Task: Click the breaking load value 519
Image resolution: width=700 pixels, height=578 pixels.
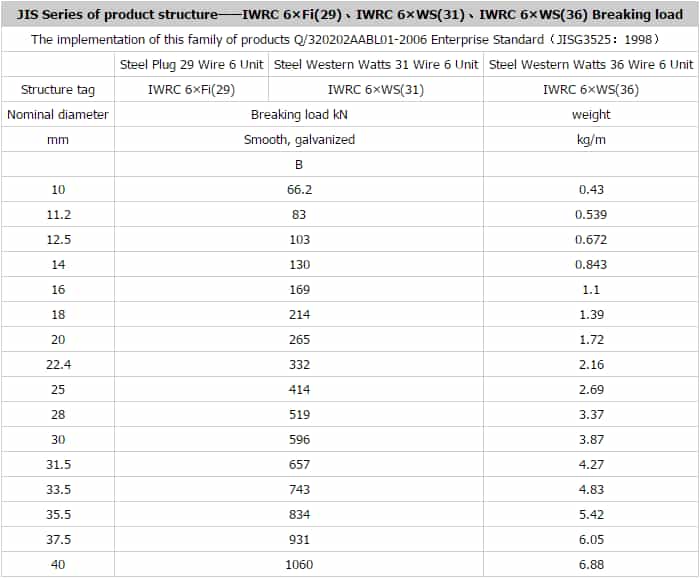Action: [x=299, y=414]
